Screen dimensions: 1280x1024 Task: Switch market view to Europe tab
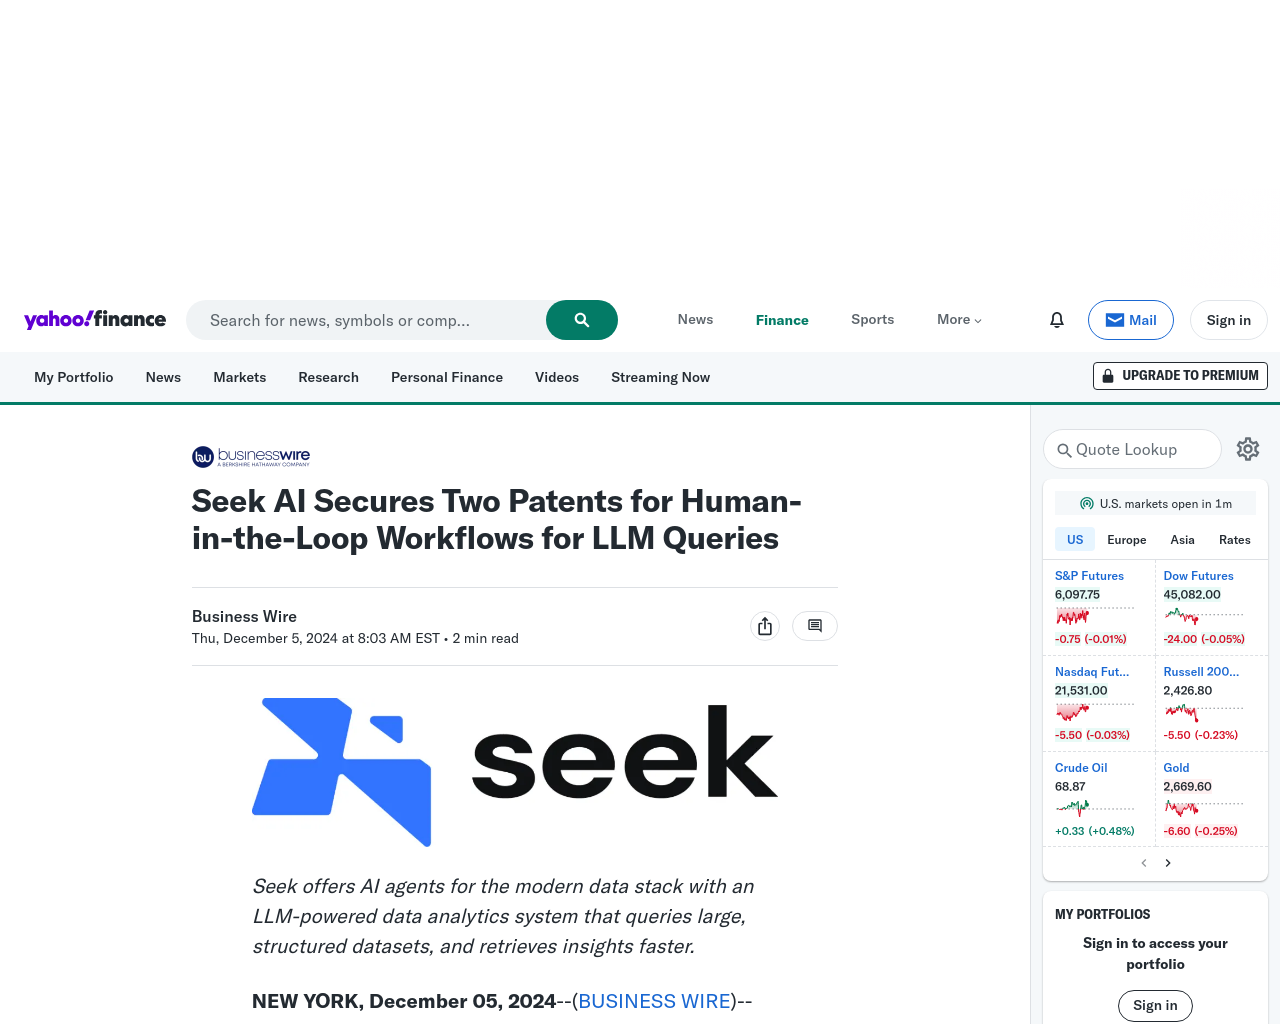pos(1126,540)
